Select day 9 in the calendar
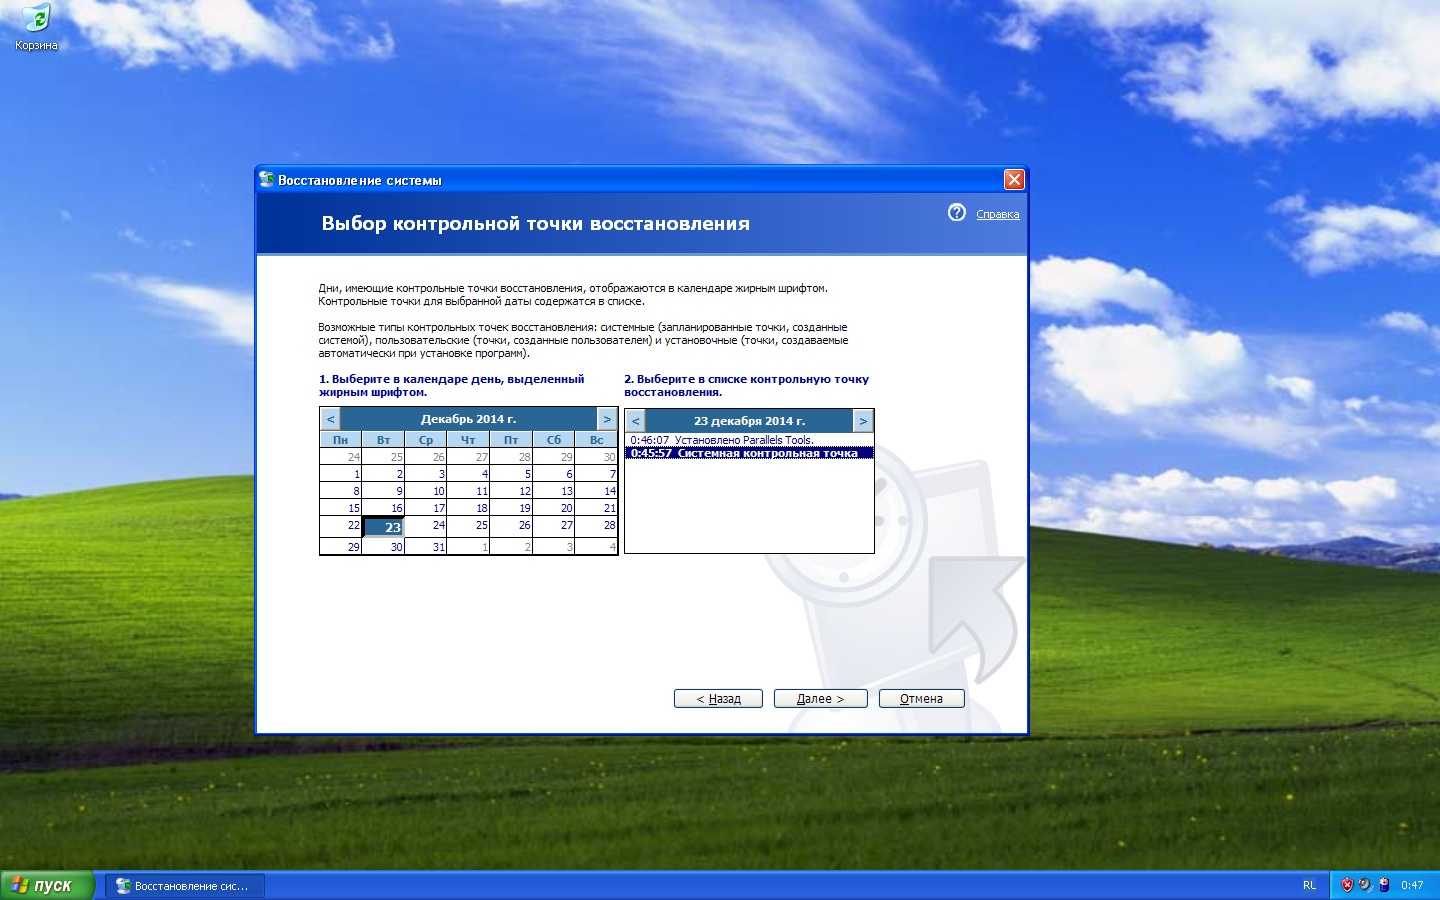1440x900 pixels. [x=383, y=491]
